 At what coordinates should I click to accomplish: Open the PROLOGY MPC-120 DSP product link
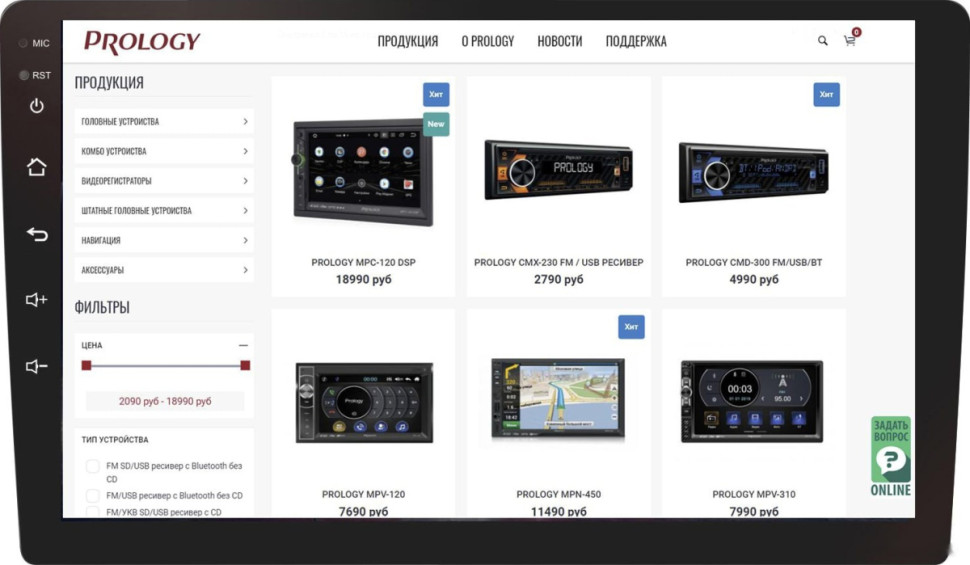click(x=363, y=262)
